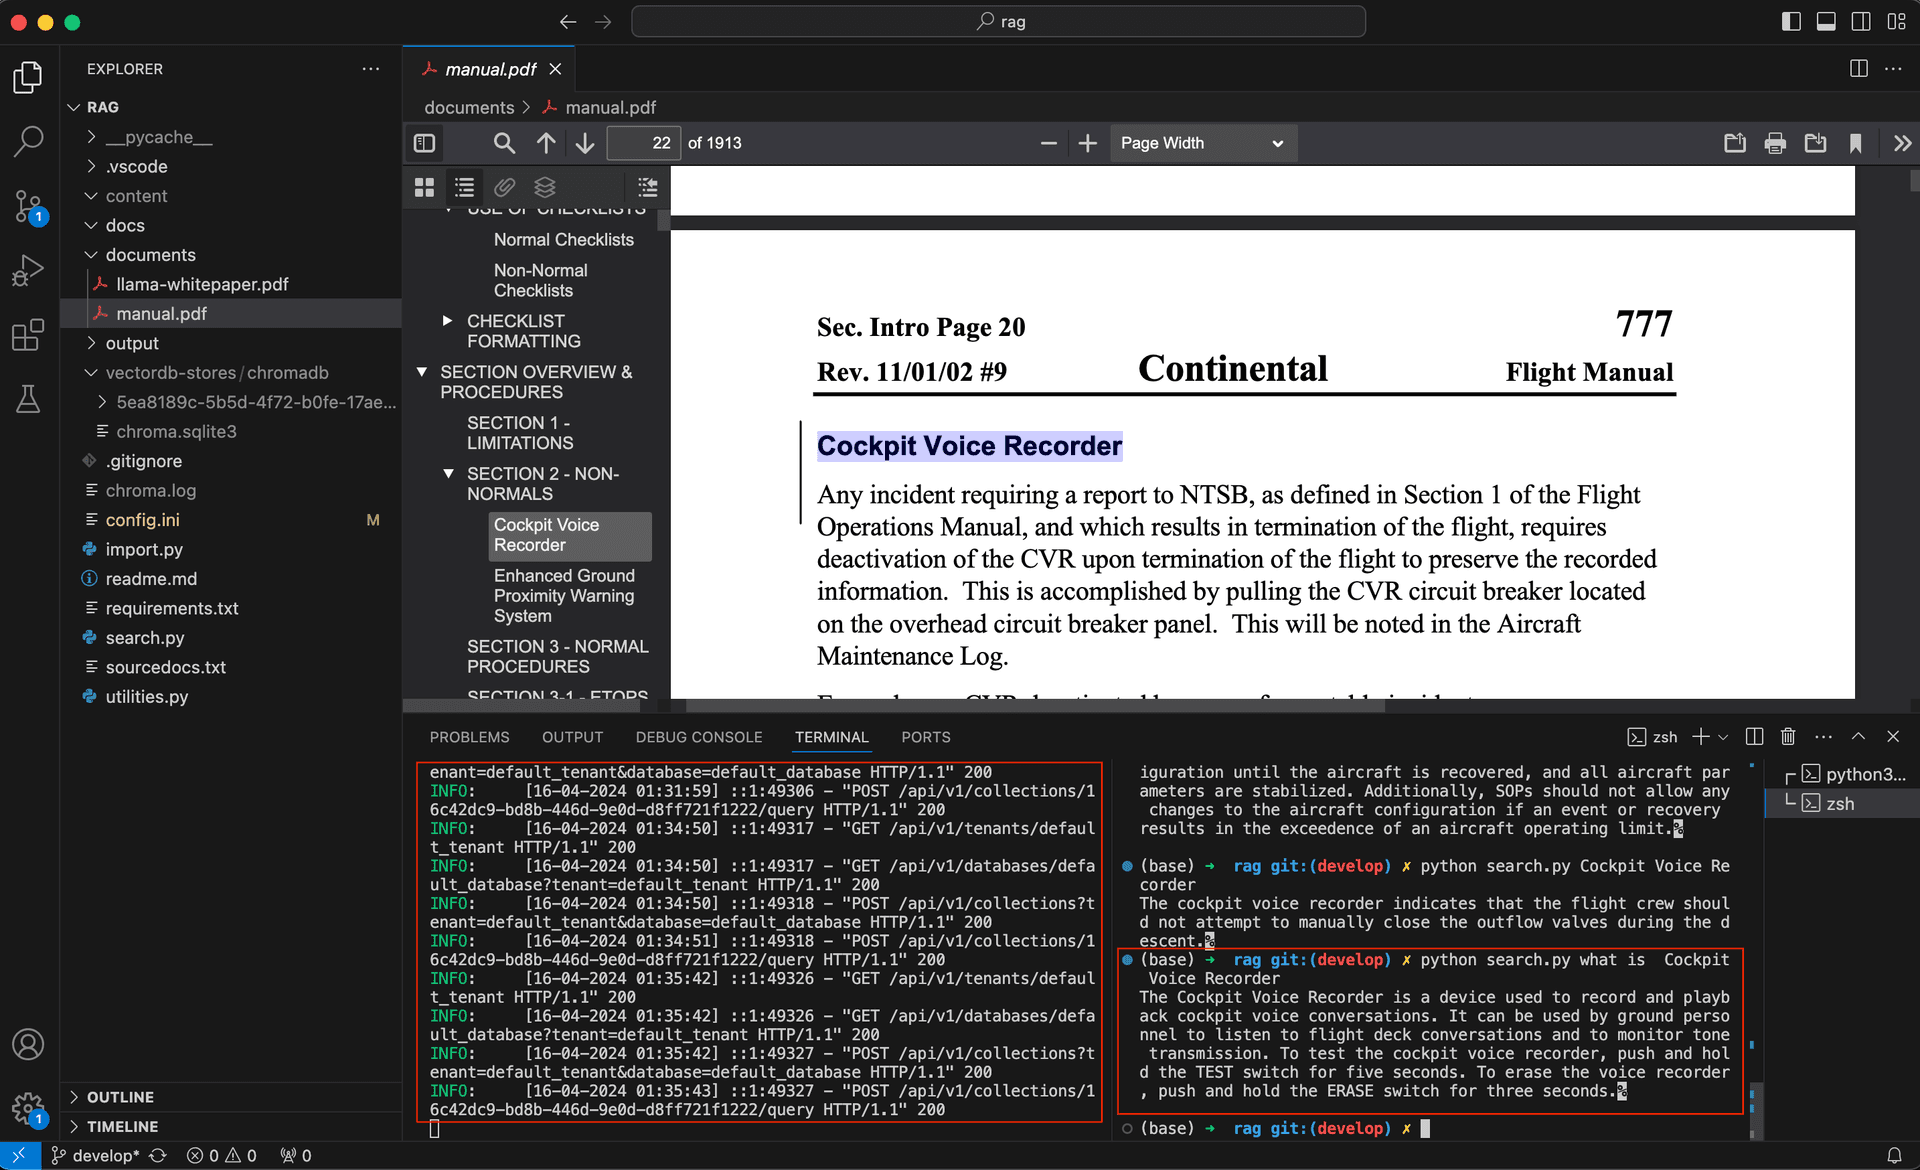Go to the next PDF page
This screenshot has width=1920, height=1170.
click(x=585, y=143)
